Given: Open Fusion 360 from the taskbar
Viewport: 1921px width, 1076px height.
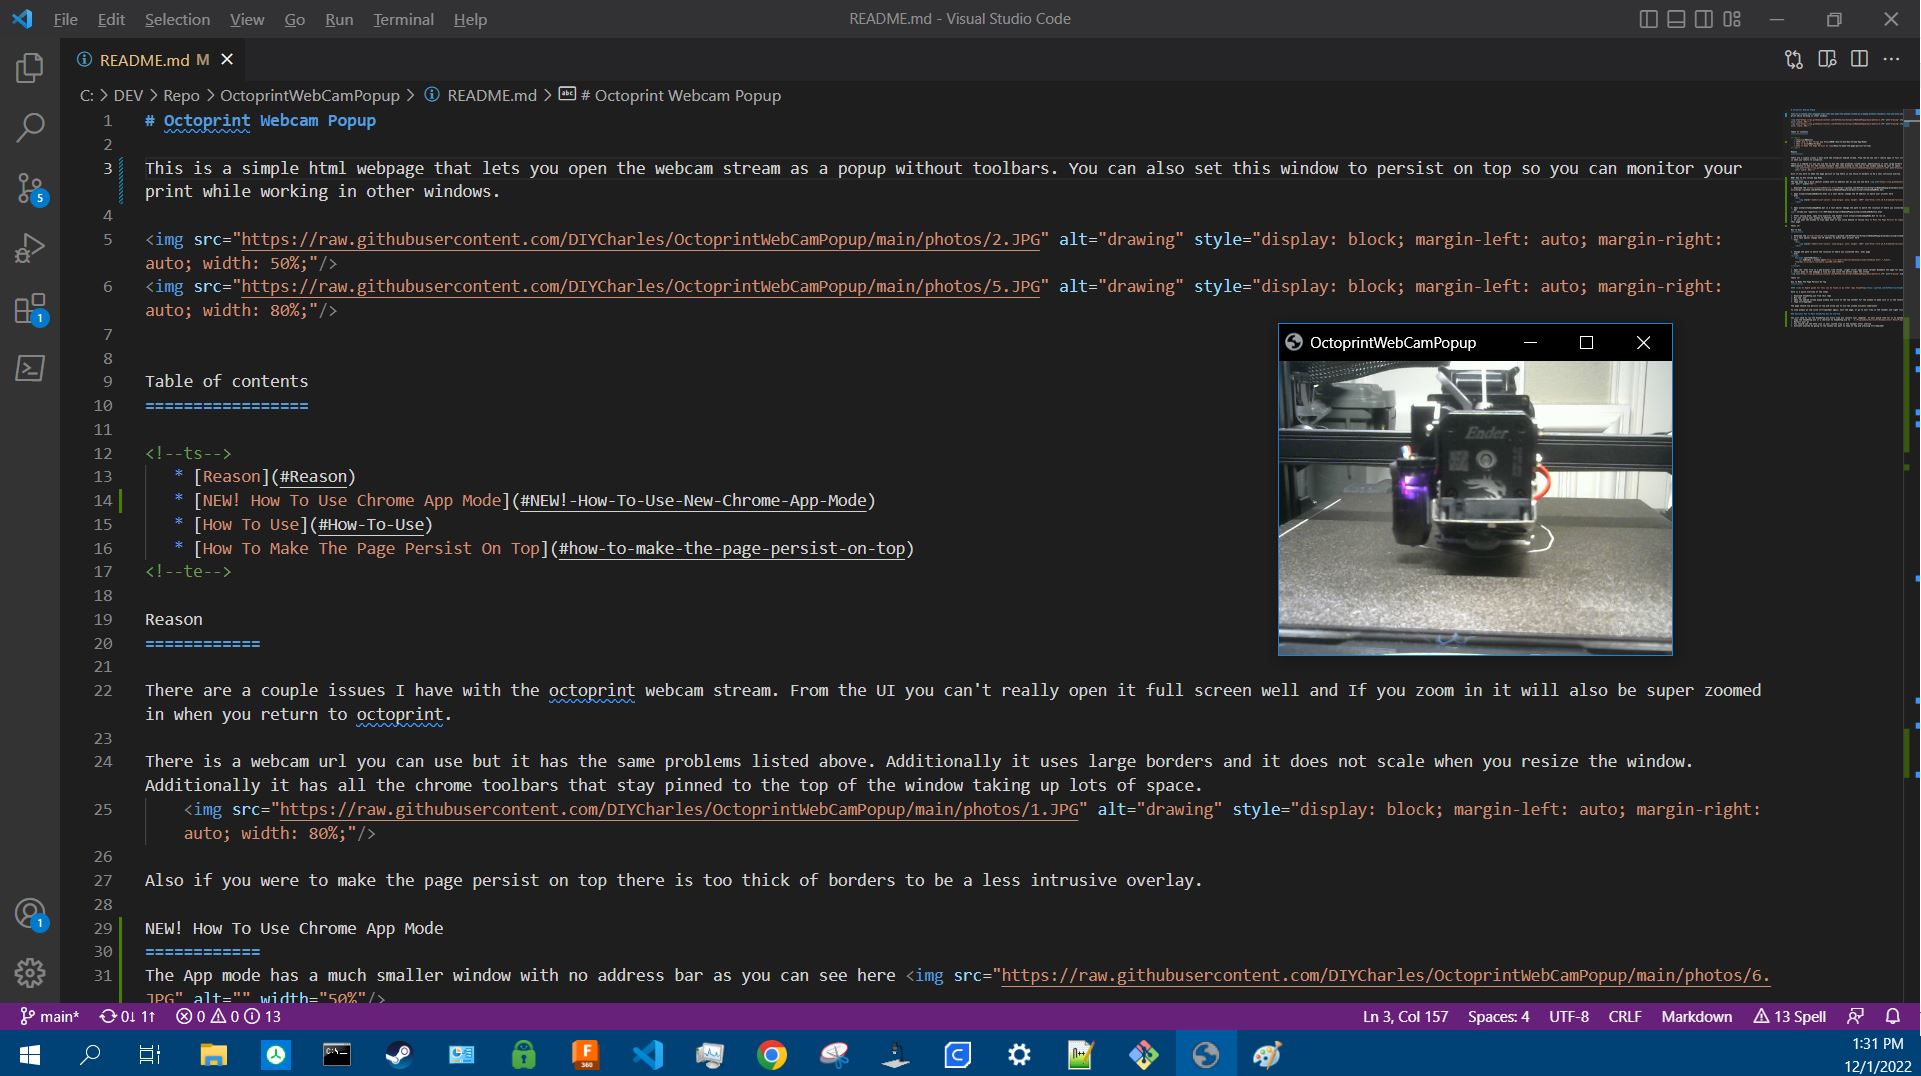Looking at the screenshot, I should 585,1054.
